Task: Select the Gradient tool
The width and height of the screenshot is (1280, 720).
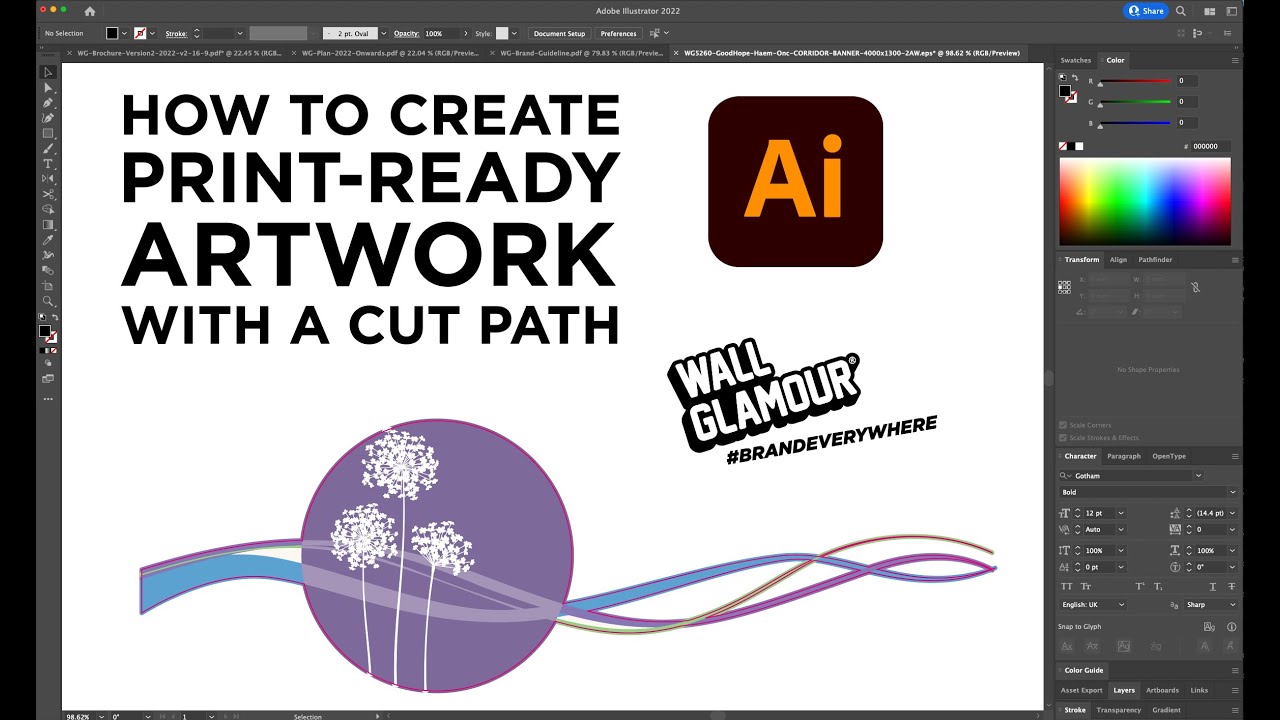Action: 47,224
